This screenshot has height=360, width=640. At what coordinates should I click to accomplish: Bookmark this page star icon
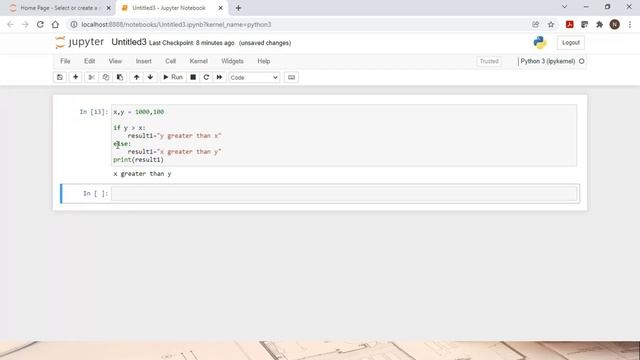click(551, 25)
